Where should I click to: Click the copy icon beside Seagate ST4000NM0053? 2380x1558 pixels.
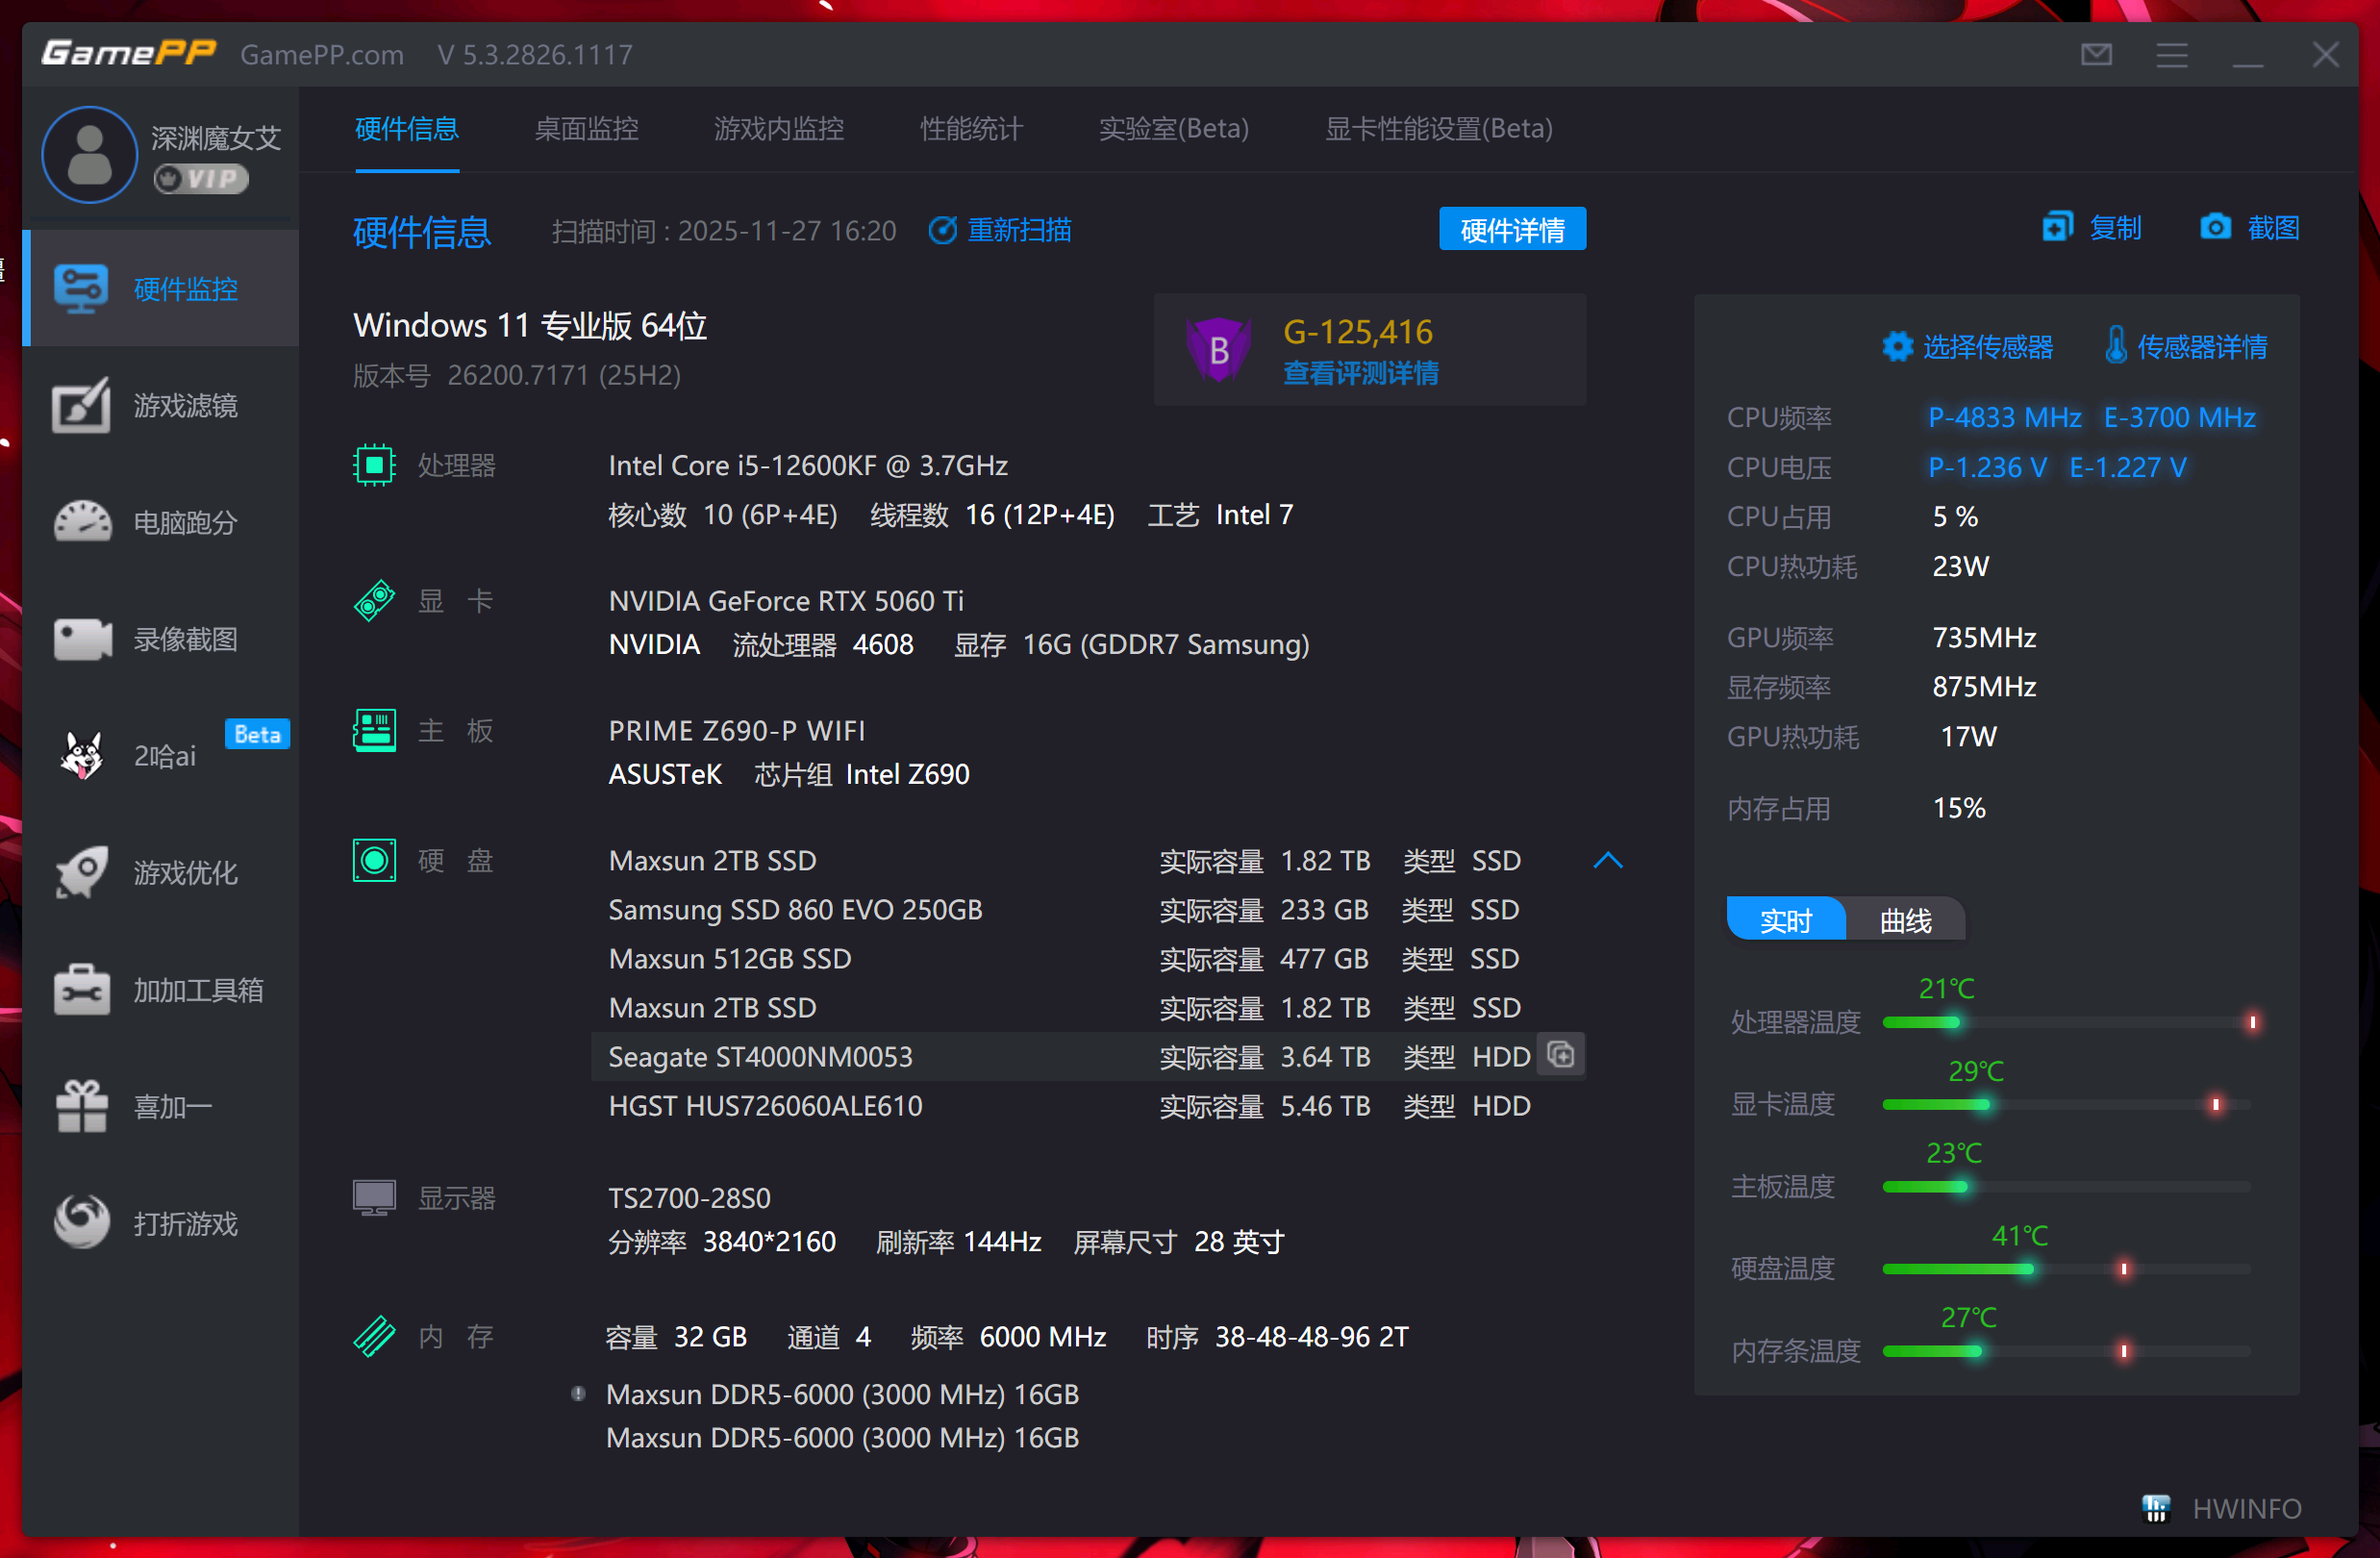(x=1561, y=1055)
